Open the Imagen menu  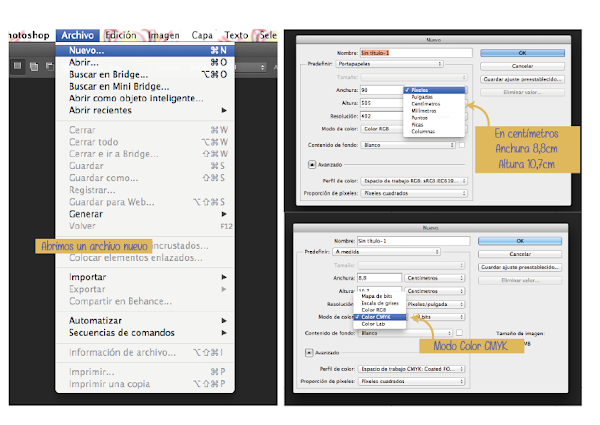click(164, 35)
